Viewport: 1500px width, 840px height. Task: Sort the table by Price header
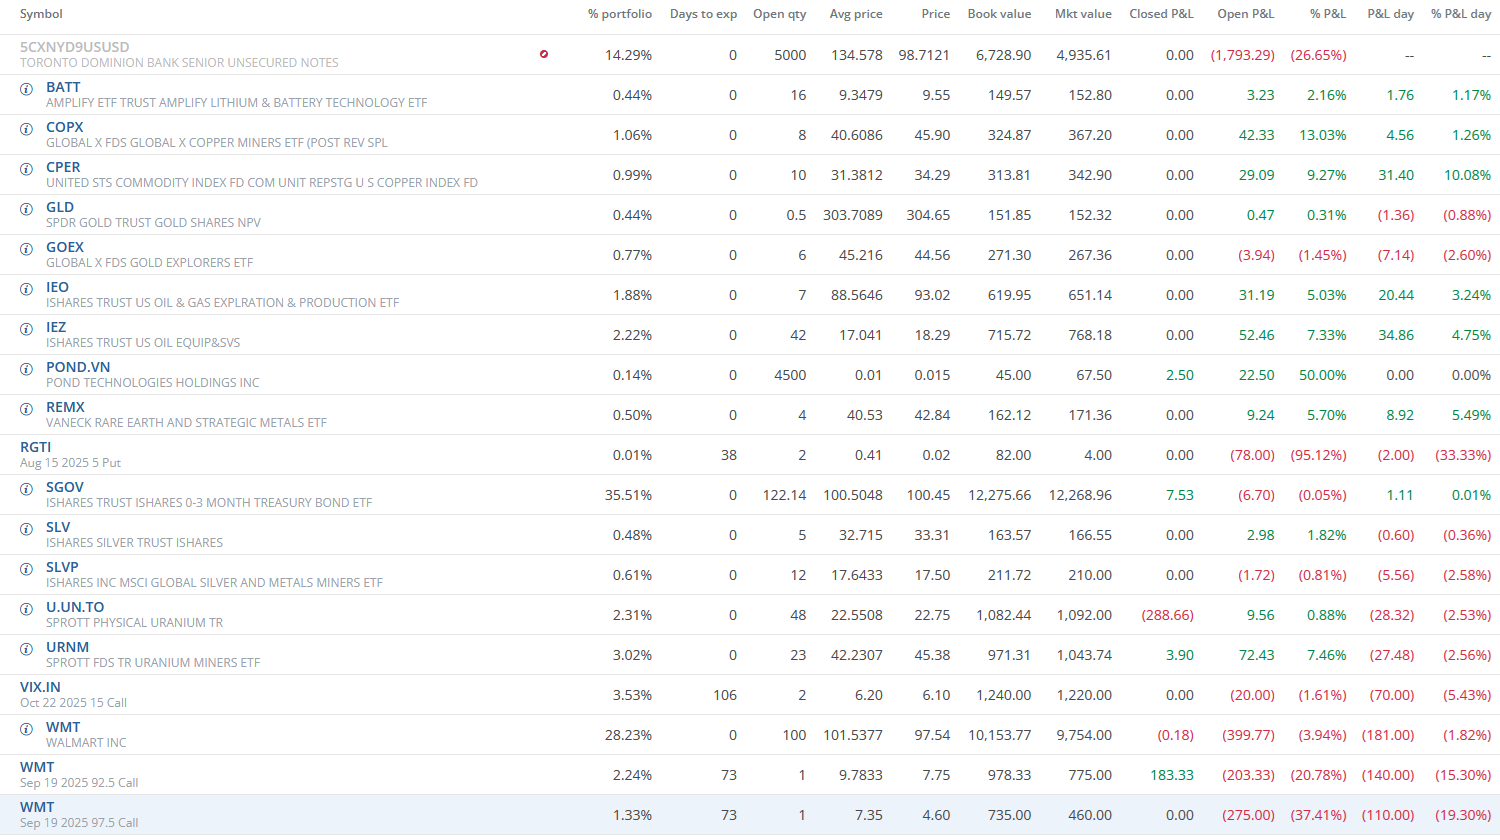936,14
